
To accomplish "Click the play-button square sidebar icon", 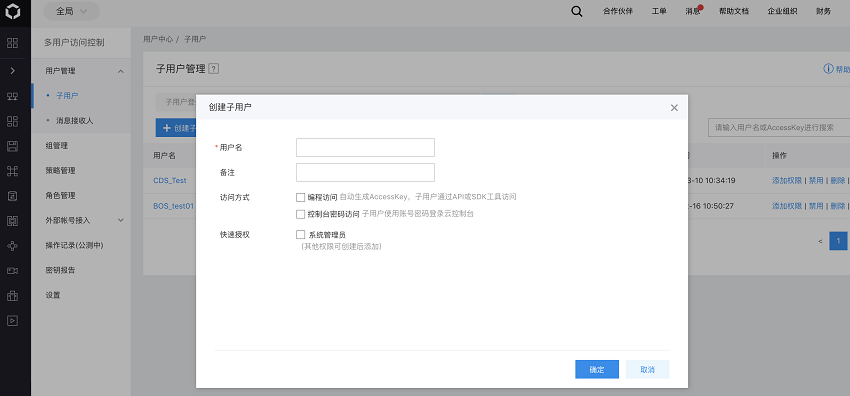I will (12, 320).
